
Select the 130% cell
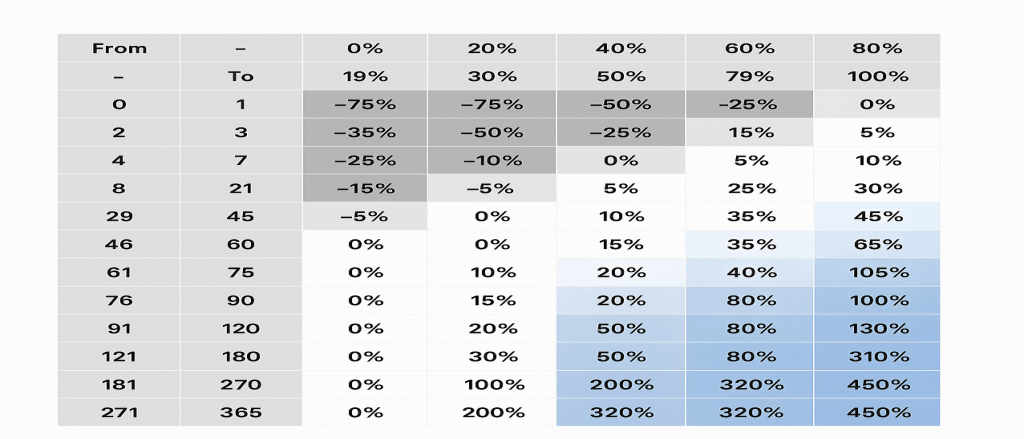877,328
